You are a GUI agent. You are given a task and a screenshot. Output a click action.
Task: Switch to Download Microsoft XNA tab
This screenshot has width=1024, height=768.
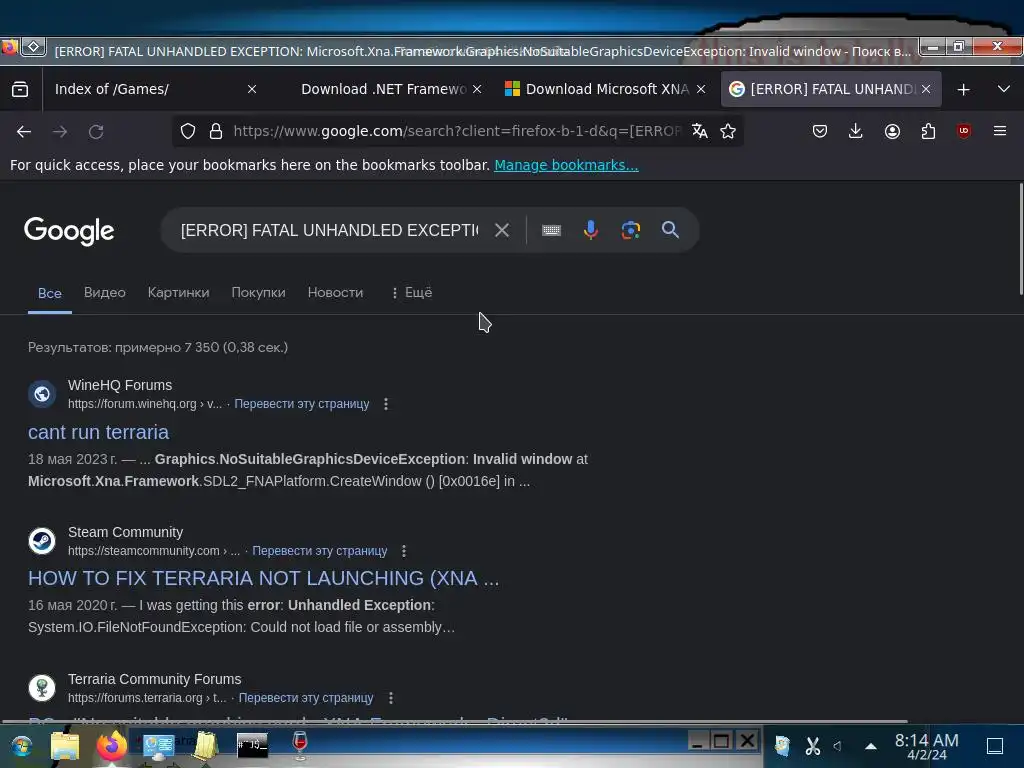tap(597, 89)
